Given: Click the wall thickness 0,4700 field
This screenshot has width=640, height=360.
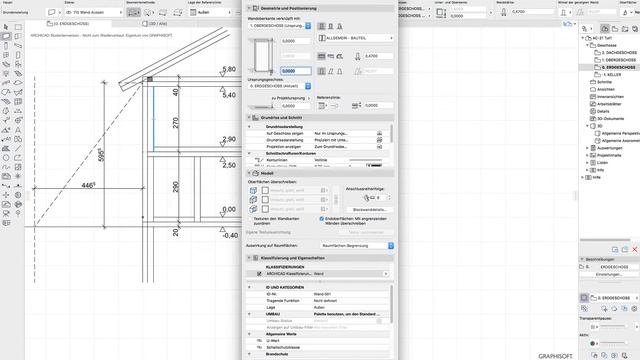Looking at the screenshot, I should pos(378,56).
